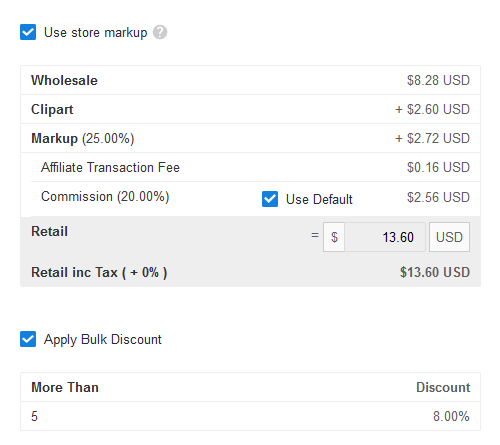500x445 pixels.
Task: Select the $8.28 USD wholesale value
Action: pyautogui.click(x=438, y=80)
